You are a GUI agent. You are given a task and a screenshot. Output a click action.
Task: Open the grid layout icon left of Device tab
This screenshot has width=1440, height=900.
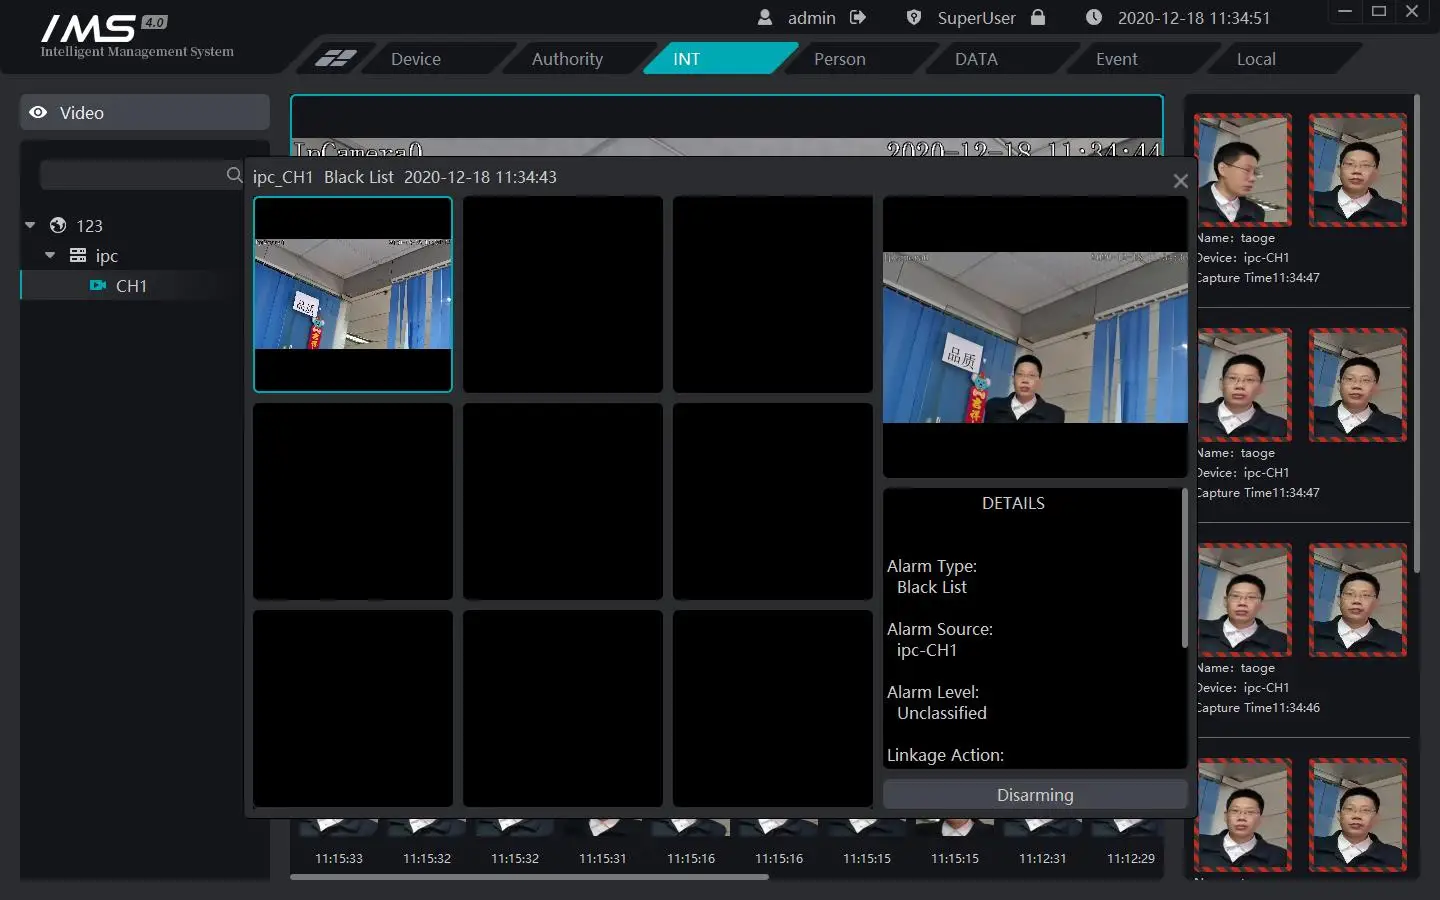click(334, 59)
